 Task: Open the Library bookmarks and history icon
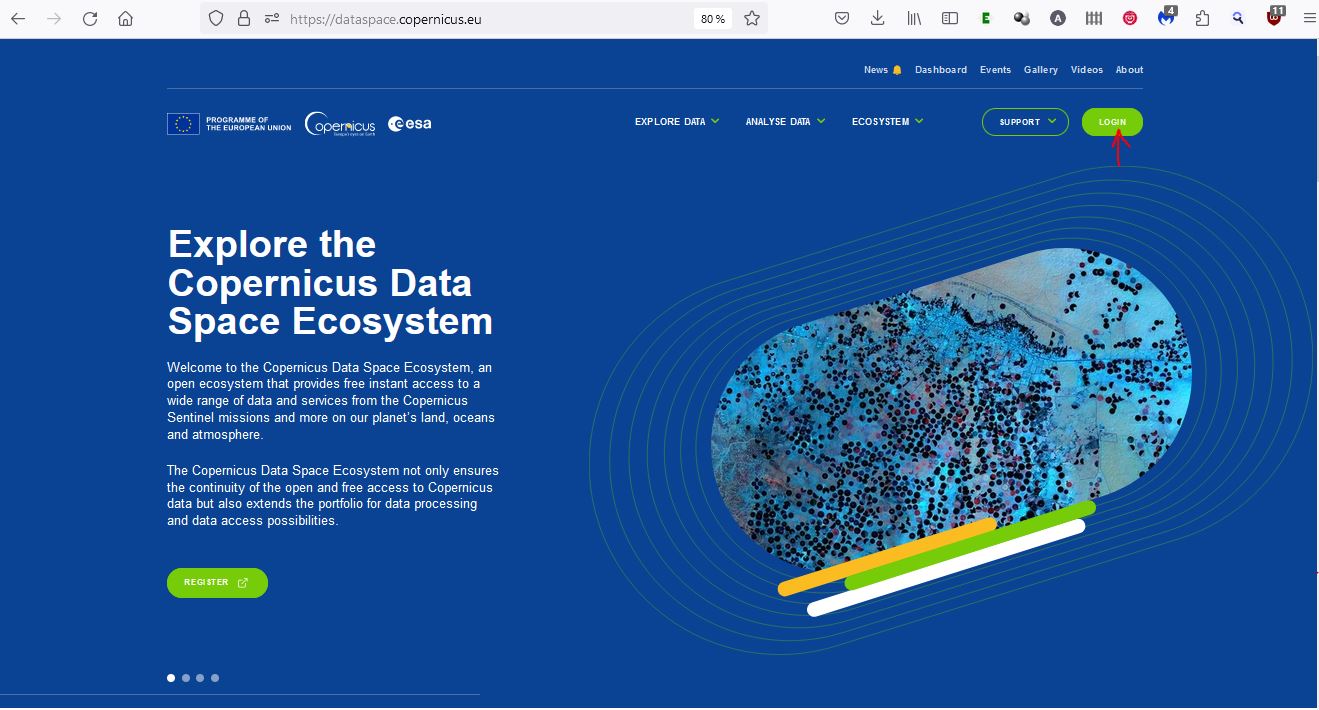pos(914,18)
